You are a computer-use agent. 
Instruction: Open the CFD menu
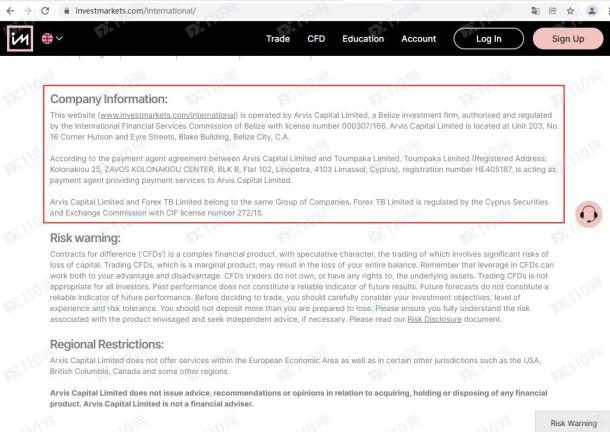(x=316, y=39)
